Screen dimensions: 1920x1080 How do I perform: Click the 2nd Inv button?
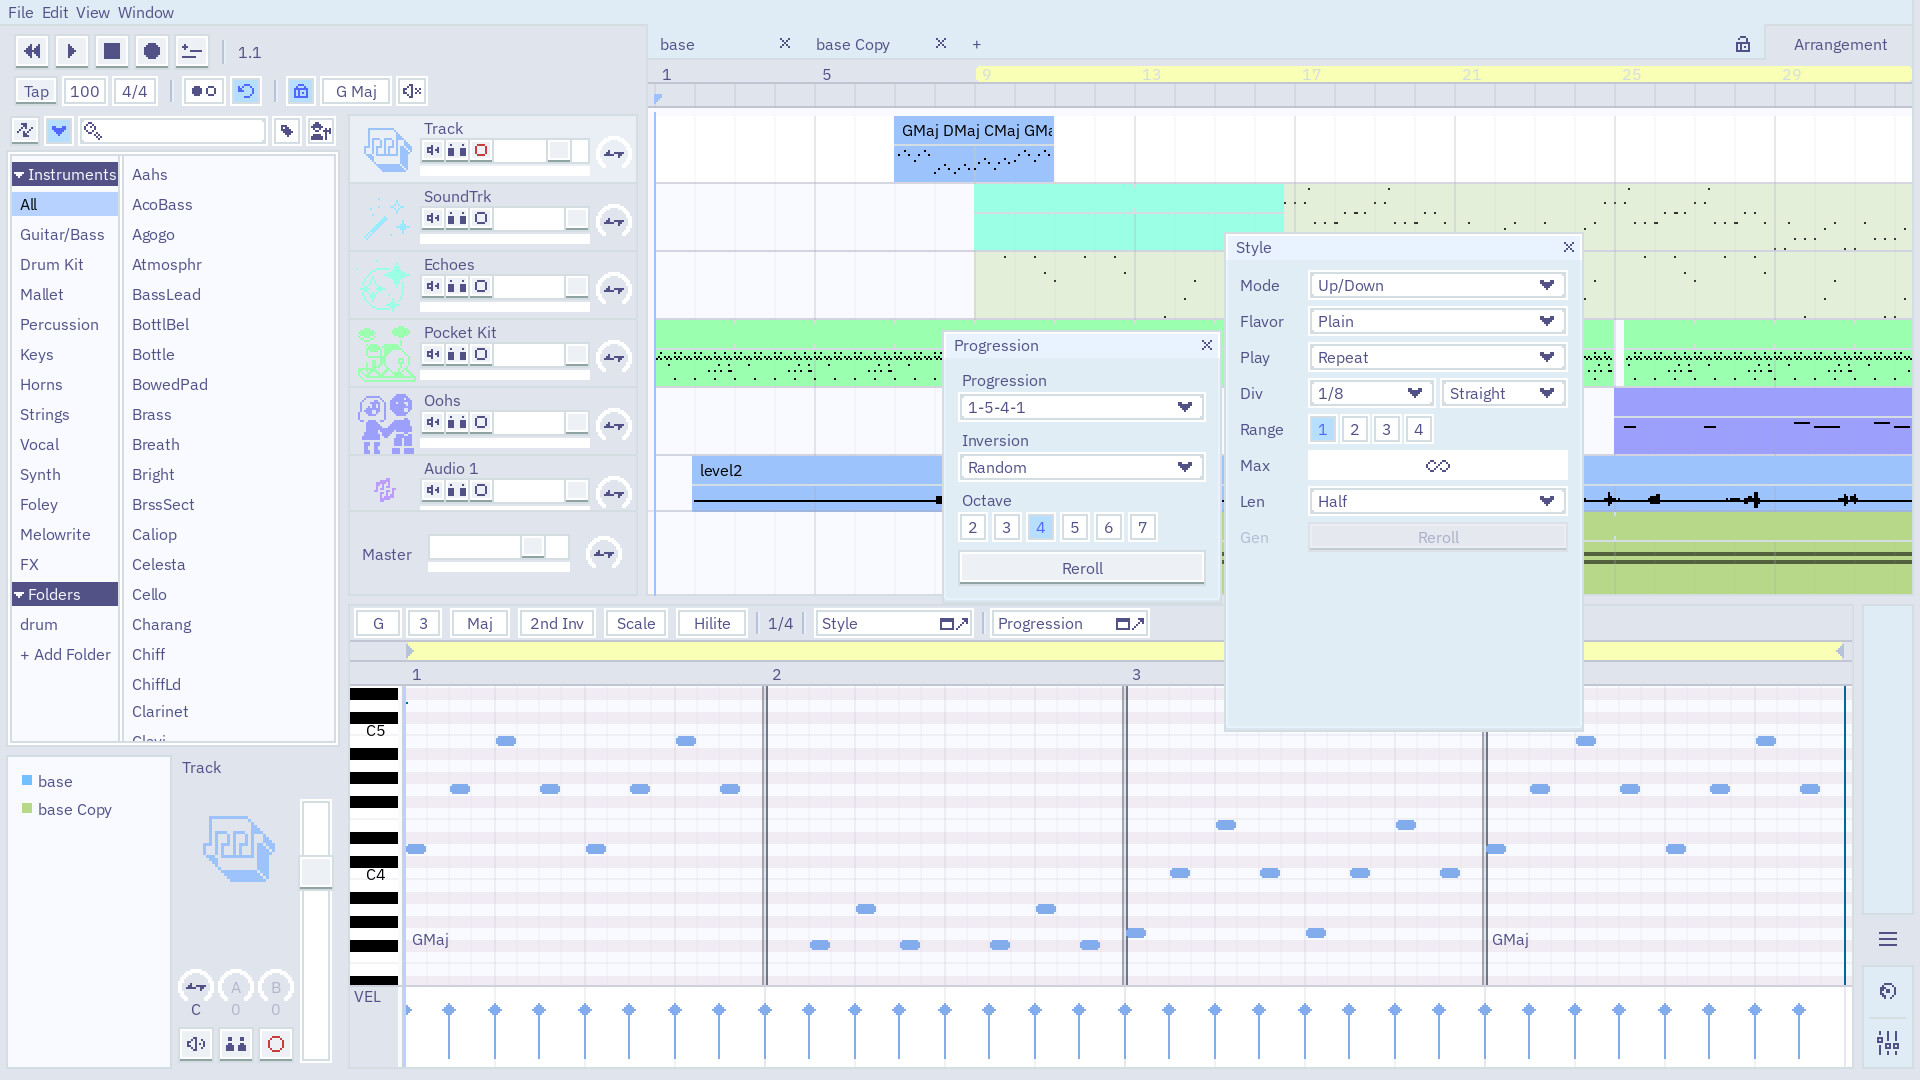coord(557,623)
